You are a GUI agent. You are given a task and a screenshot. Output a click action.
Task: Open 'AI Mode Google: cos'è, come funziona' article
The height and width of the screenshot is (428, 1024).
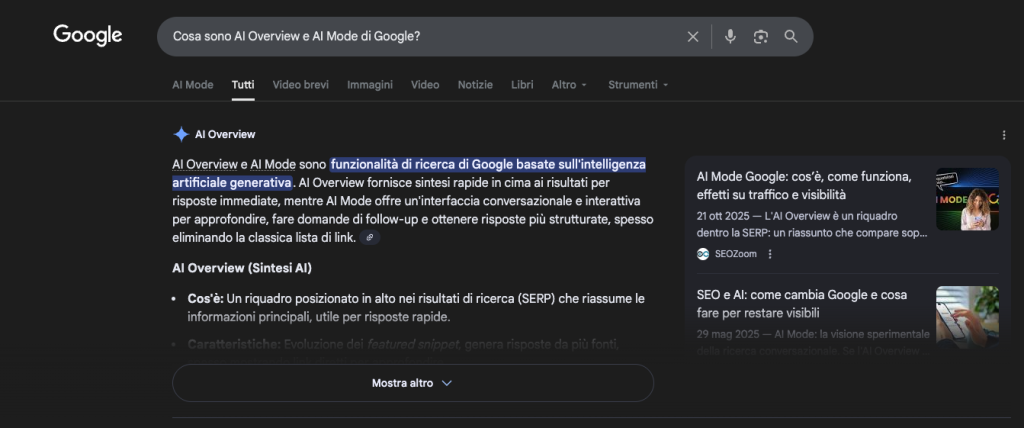click(x=805, y=186)
